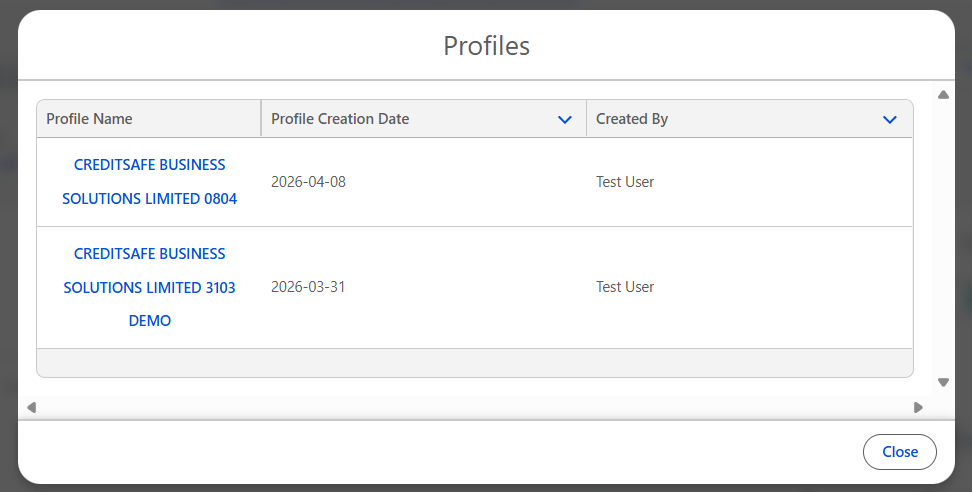
Task: Click the Profile Creation Date header label
Action: tap(340, 119)
